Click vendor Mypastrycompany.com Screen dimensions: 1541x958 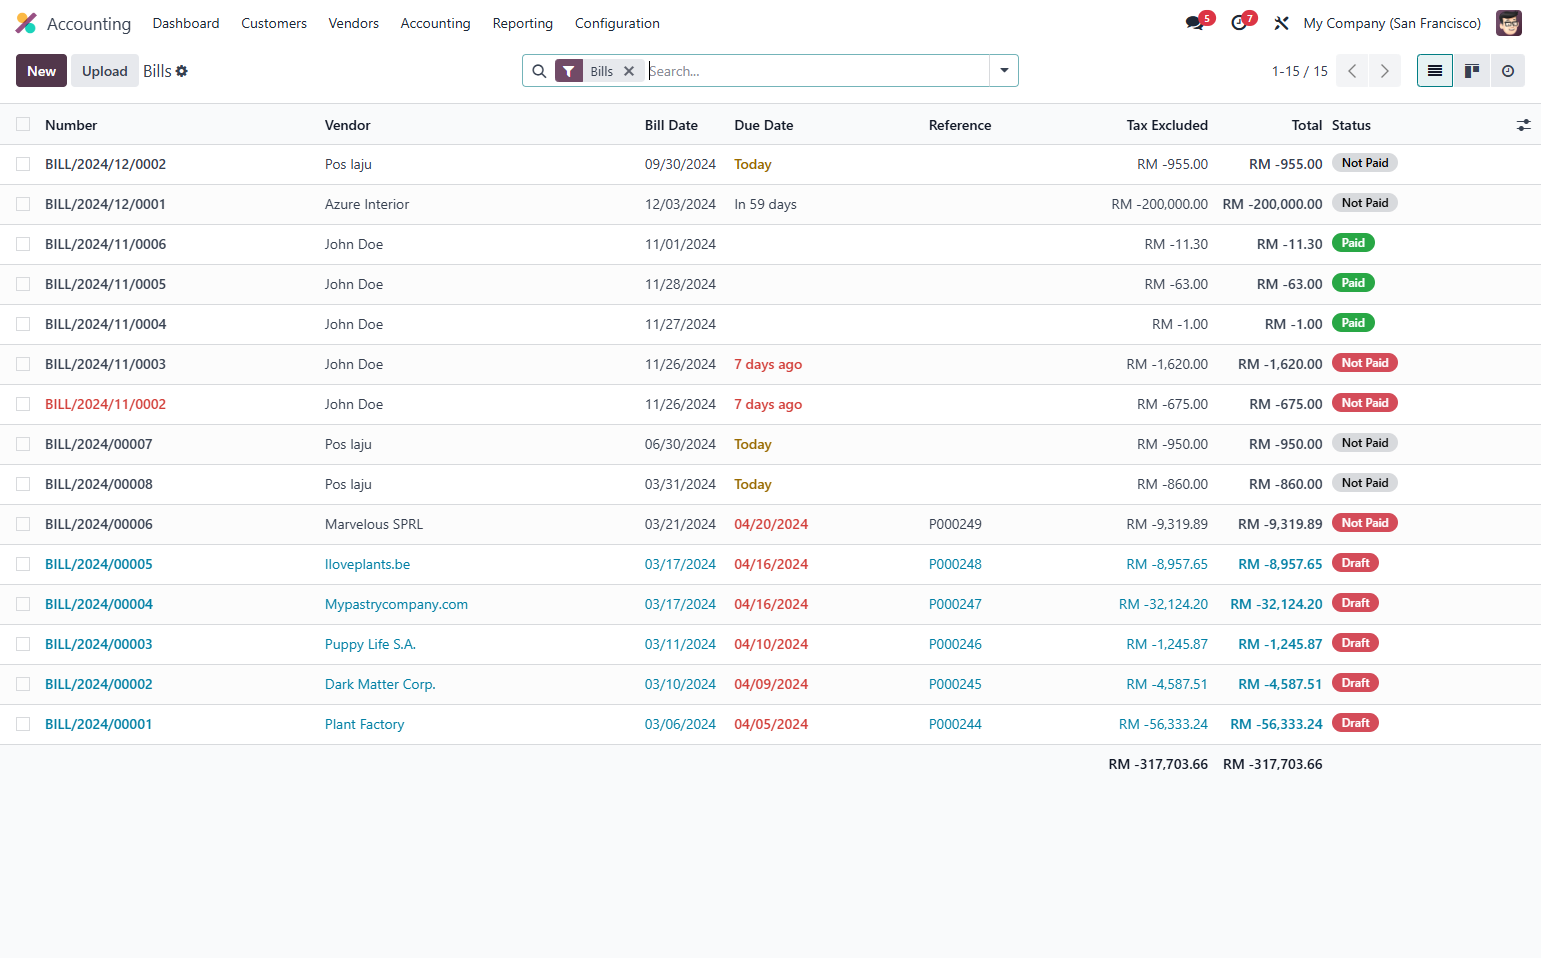(396, 604)
